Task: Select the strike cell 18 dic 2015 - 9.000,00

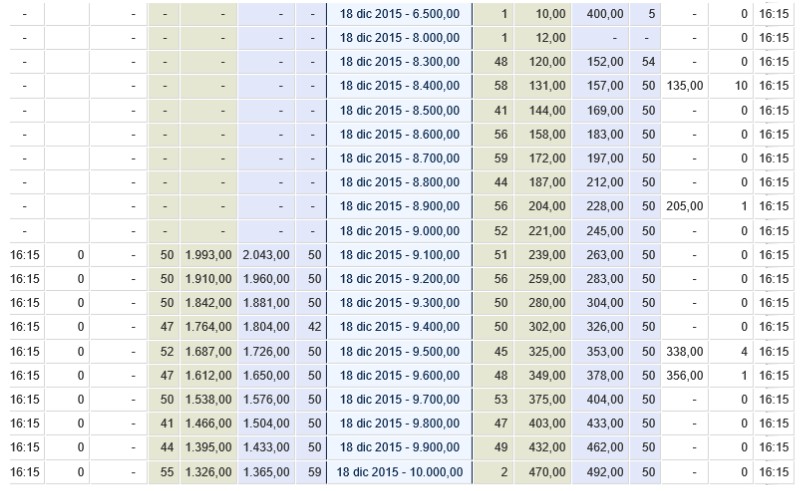Action: click(399, 231)
